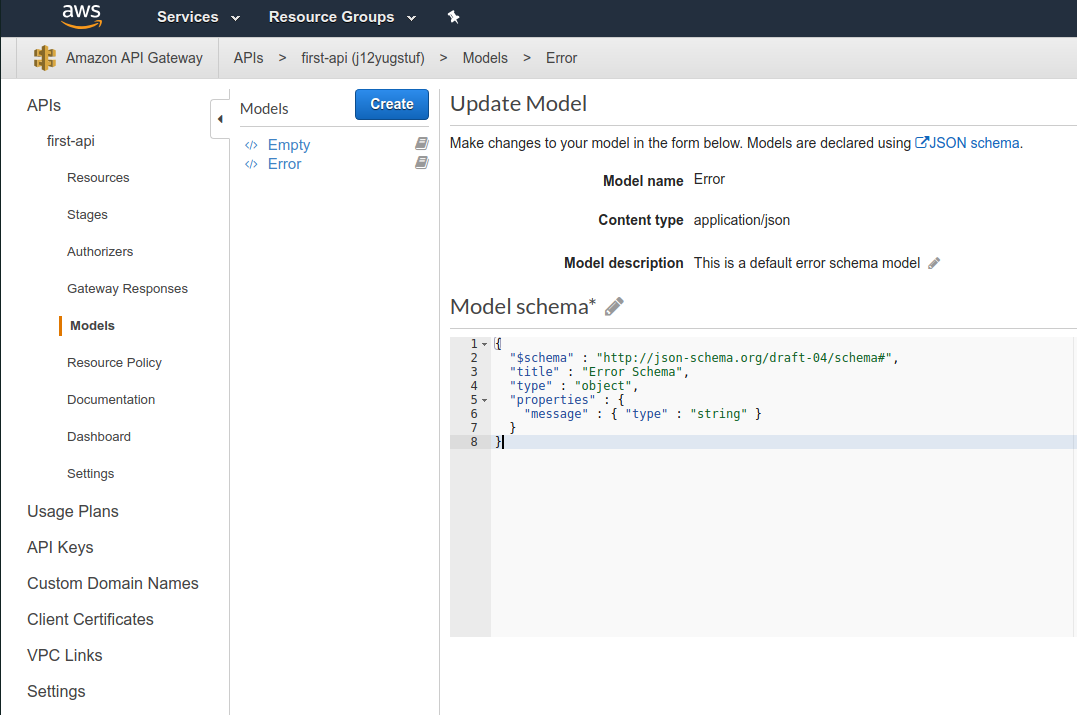Open VPC Links
The height and width of the screenshot is (715, 1077).
coord(65,655)
